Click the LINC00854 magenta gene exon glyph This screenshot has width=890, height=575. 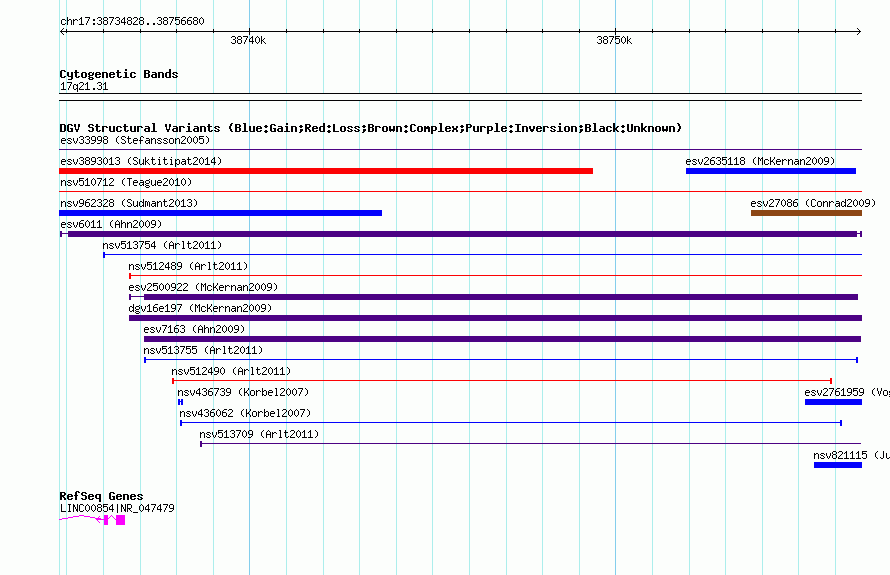tap(120, 520)
